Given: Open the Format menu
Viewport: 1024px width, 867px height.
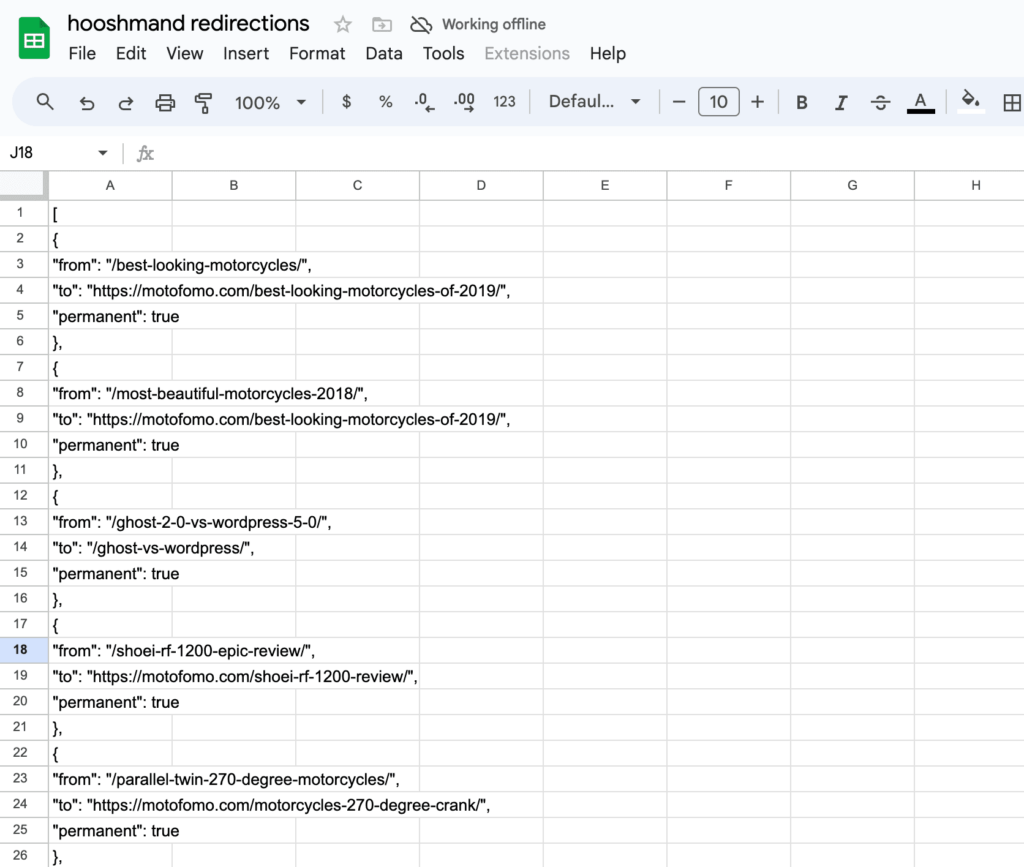Looking at the screenshot, I should point(317,54).
